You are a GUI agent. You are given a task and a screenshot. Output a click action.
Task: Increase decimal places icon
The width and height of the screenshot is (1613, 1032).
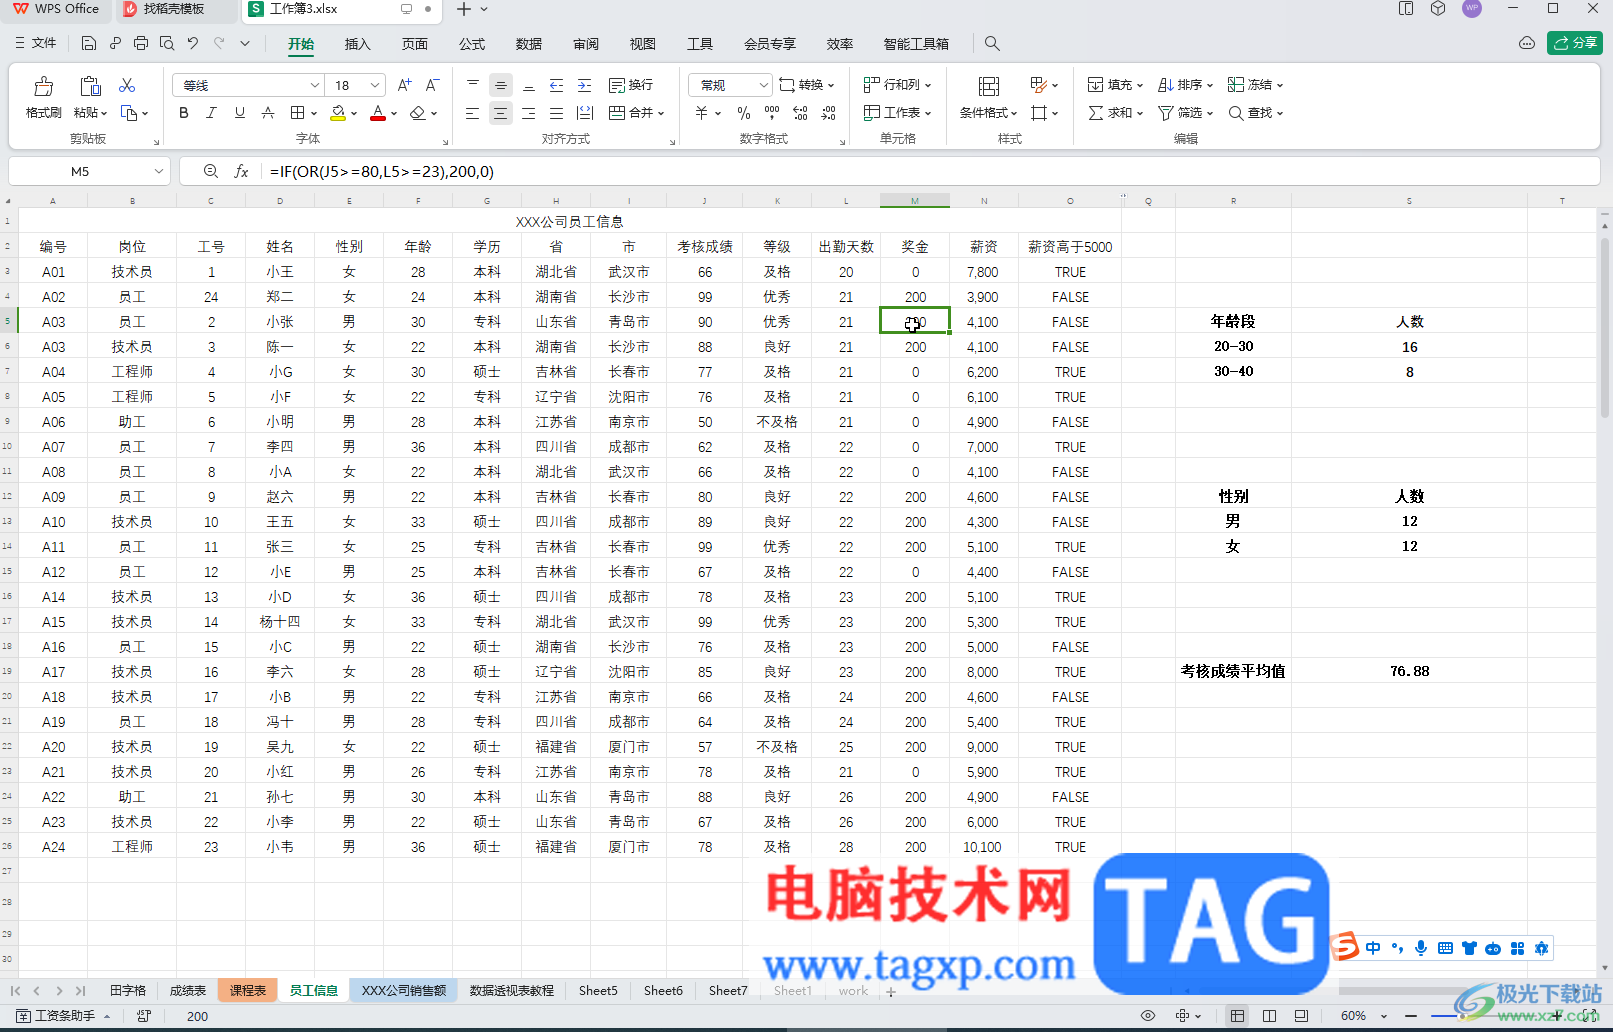tap(800, 113)
